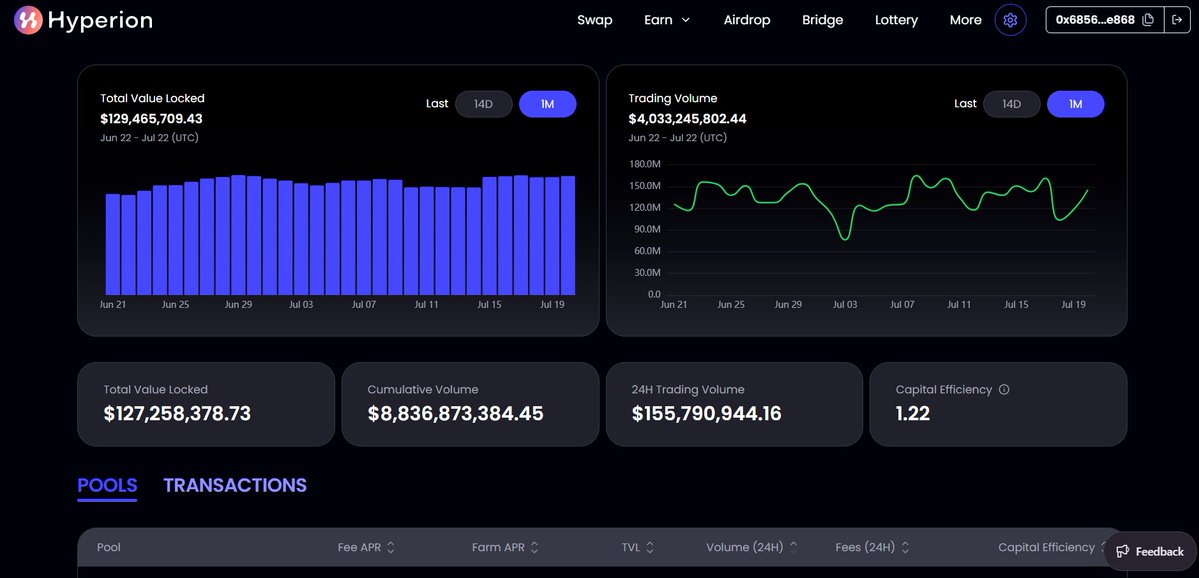Click the Capital Efficiency column header

[x=1046, y=547]
